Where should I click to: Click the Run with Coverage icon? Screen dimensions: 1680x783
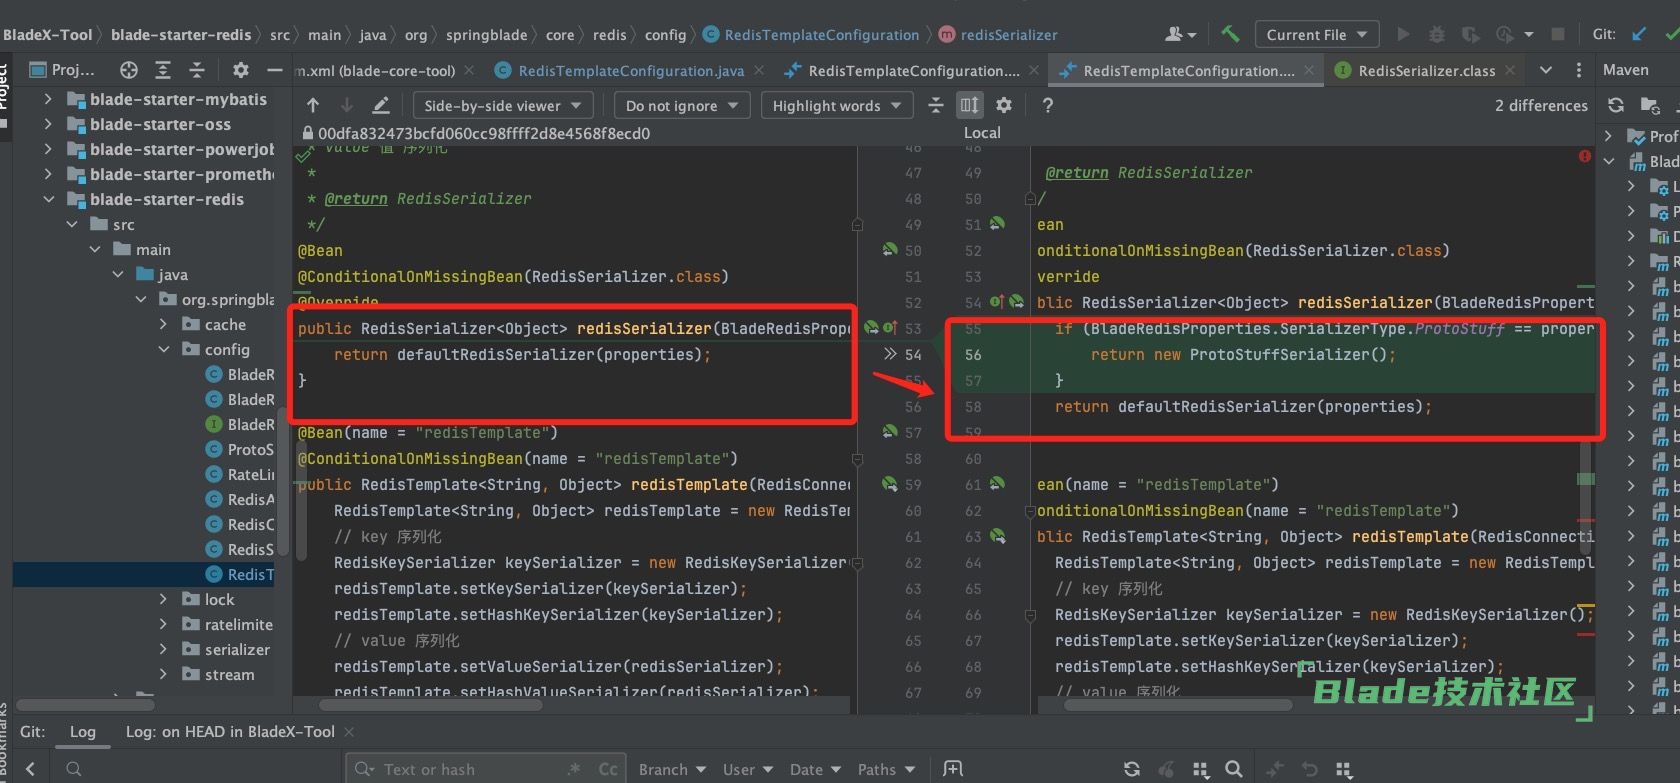coord(1470,34)
